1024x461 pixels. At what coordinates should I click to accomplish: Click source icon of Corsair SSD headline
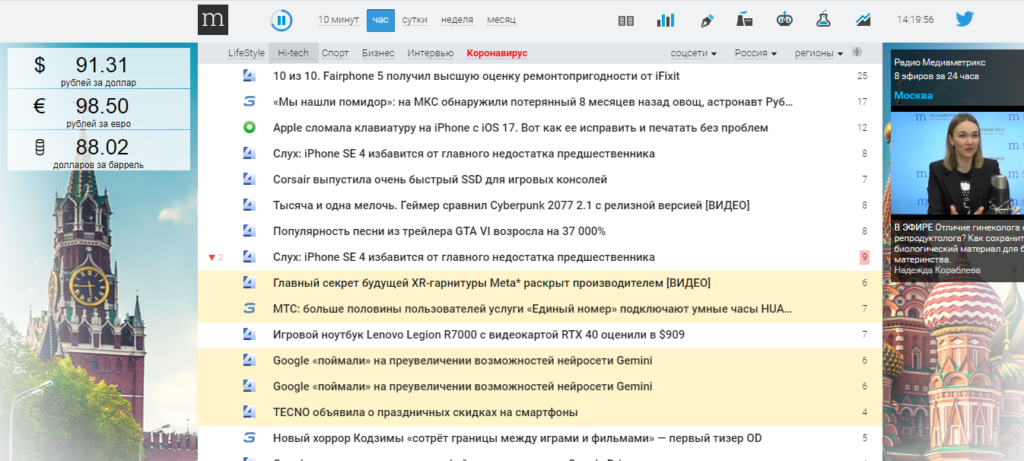pyautogui.click(x=249, y=180)
